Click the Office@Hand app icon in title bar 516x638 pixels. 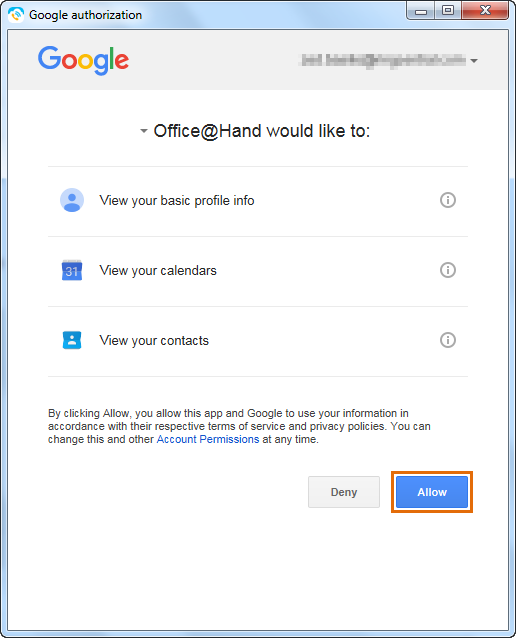(16, 15)
